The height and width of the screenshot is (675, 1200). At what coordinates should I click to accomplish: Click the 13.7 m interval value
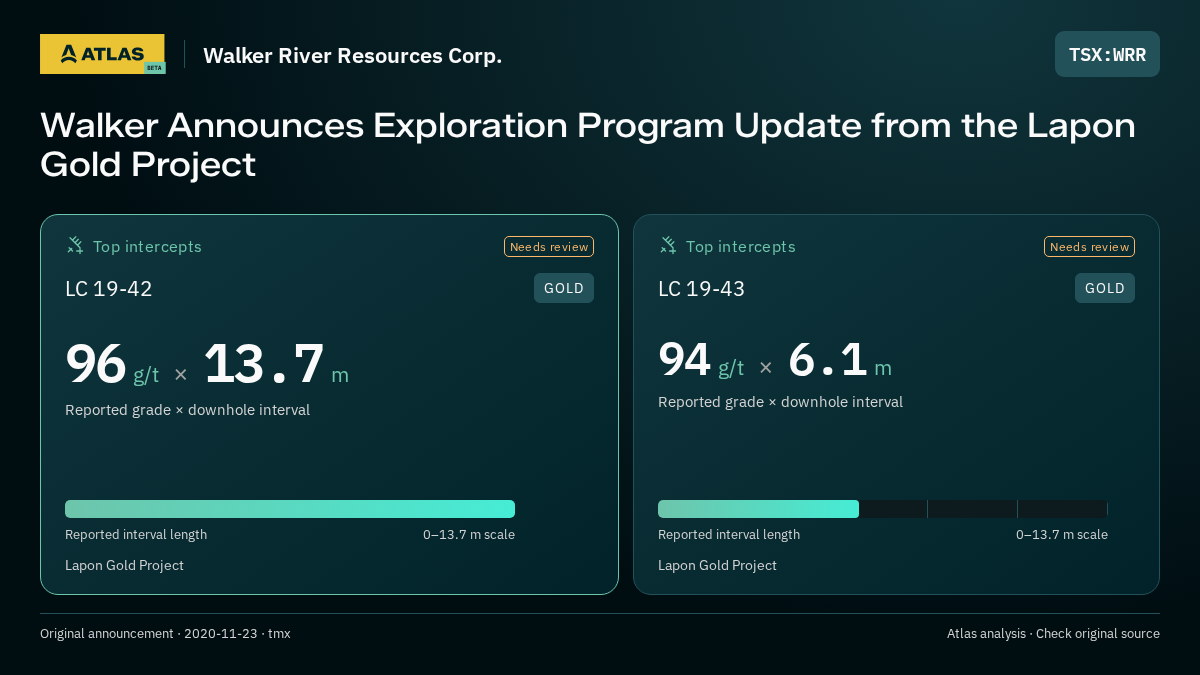[277, 364]
